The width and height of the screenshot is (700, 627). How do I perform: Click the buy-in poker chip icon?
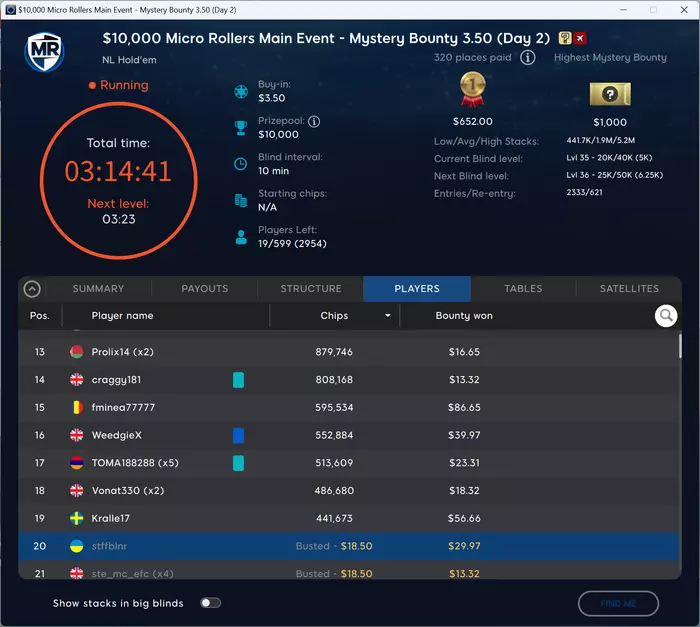(x=241, y=92)
